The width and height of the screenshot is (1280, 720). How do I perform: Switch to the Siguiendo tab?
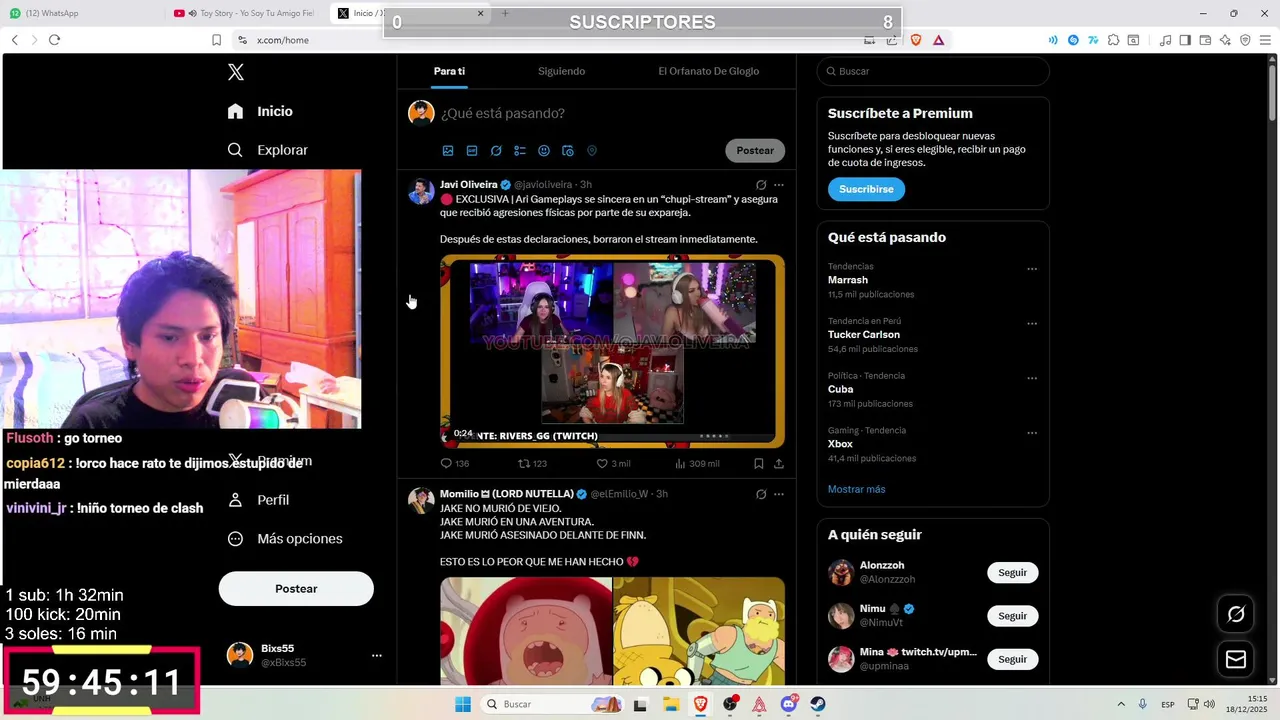pyautogui.click(x=561, y=71)
